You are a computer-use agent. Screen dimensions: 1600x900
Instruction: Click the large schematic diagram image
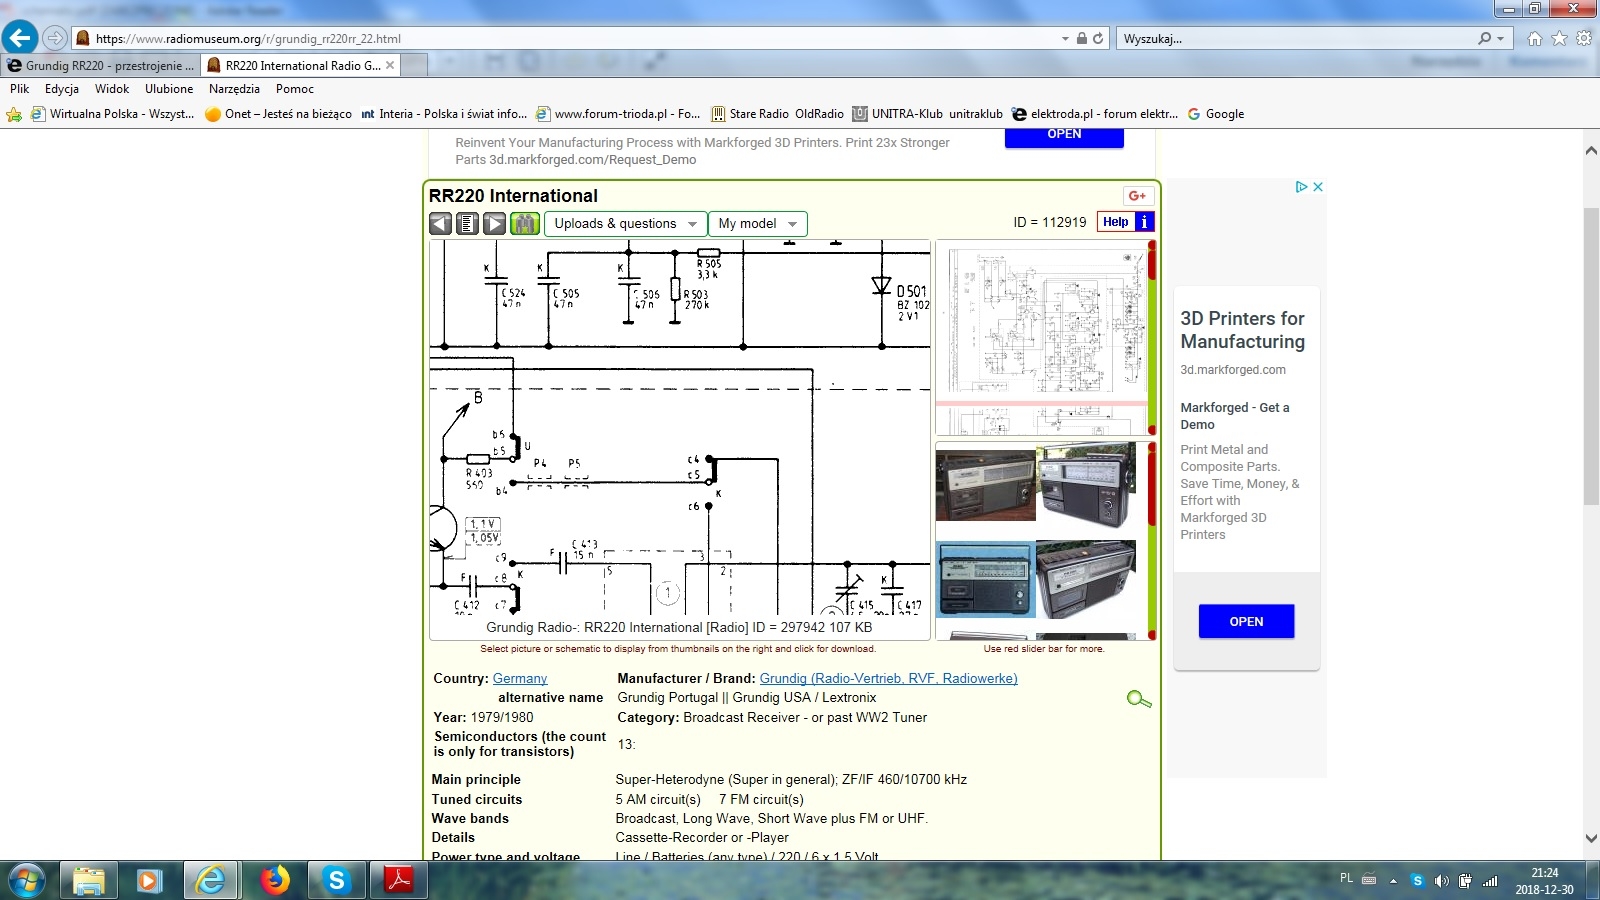point(680,427)
